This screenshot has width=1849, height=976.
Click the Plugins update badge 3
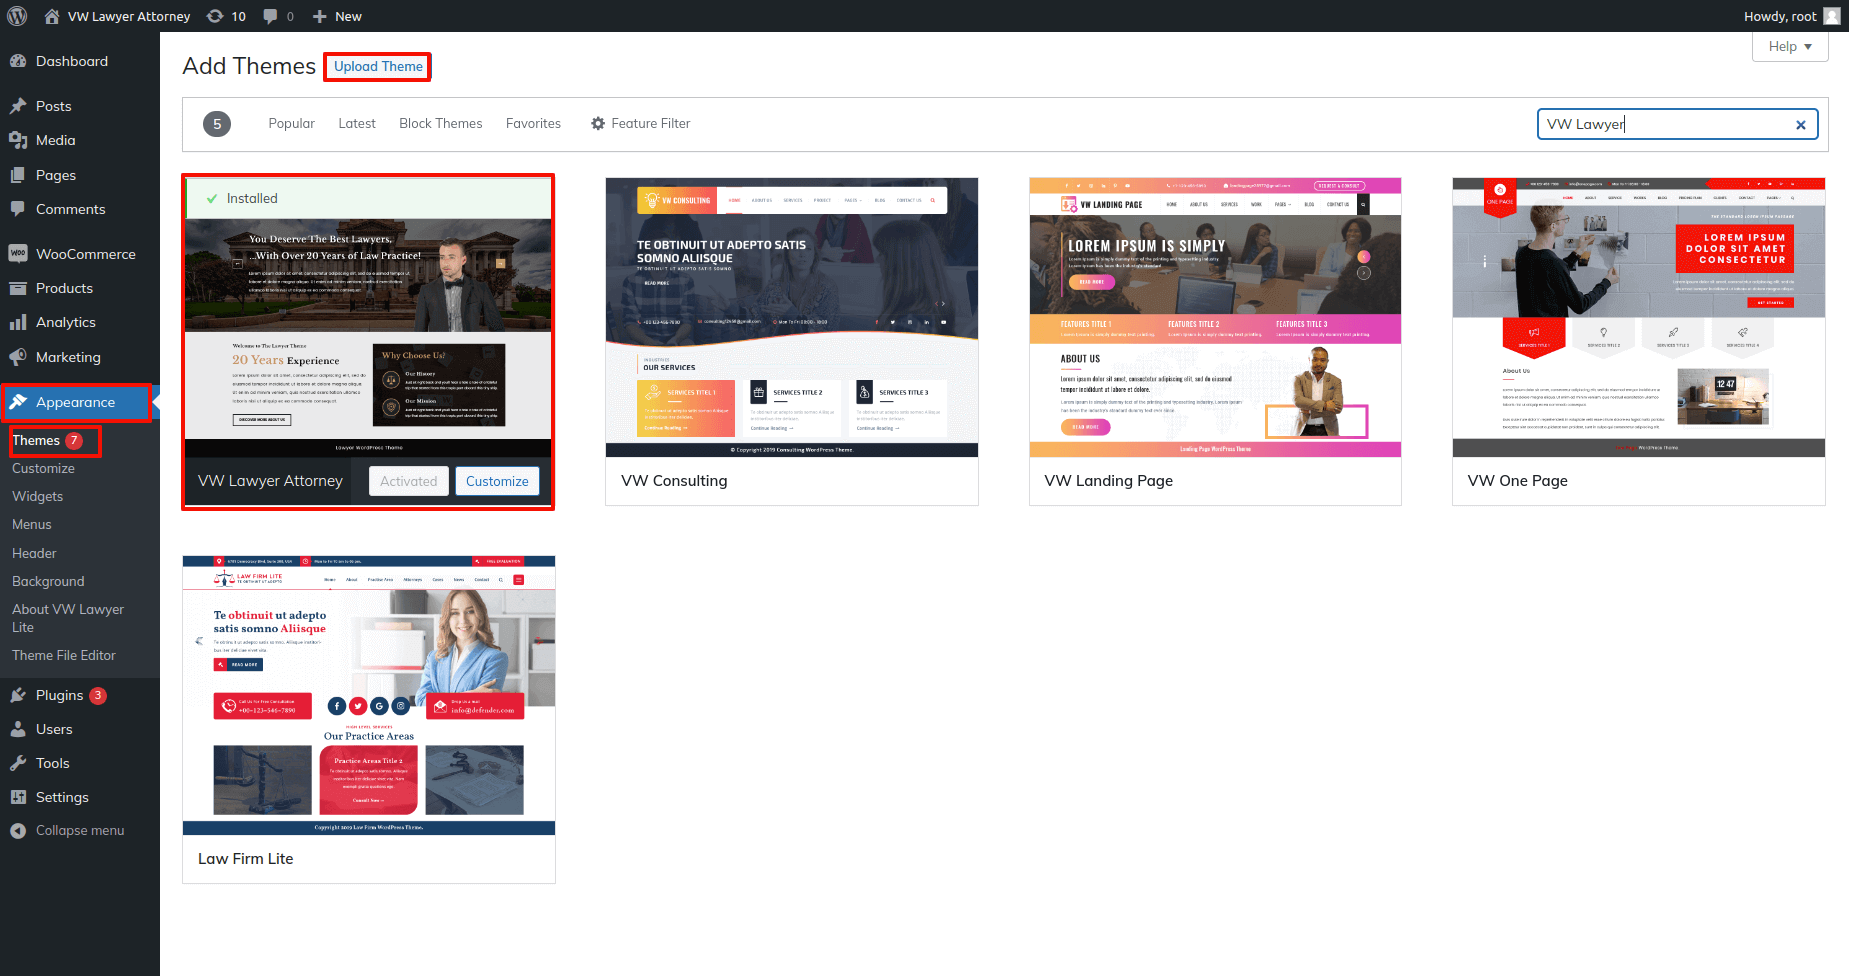98,695
